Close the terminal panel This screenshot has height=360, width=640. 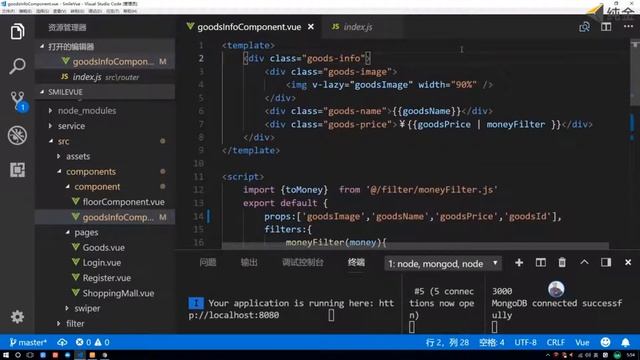628,262
